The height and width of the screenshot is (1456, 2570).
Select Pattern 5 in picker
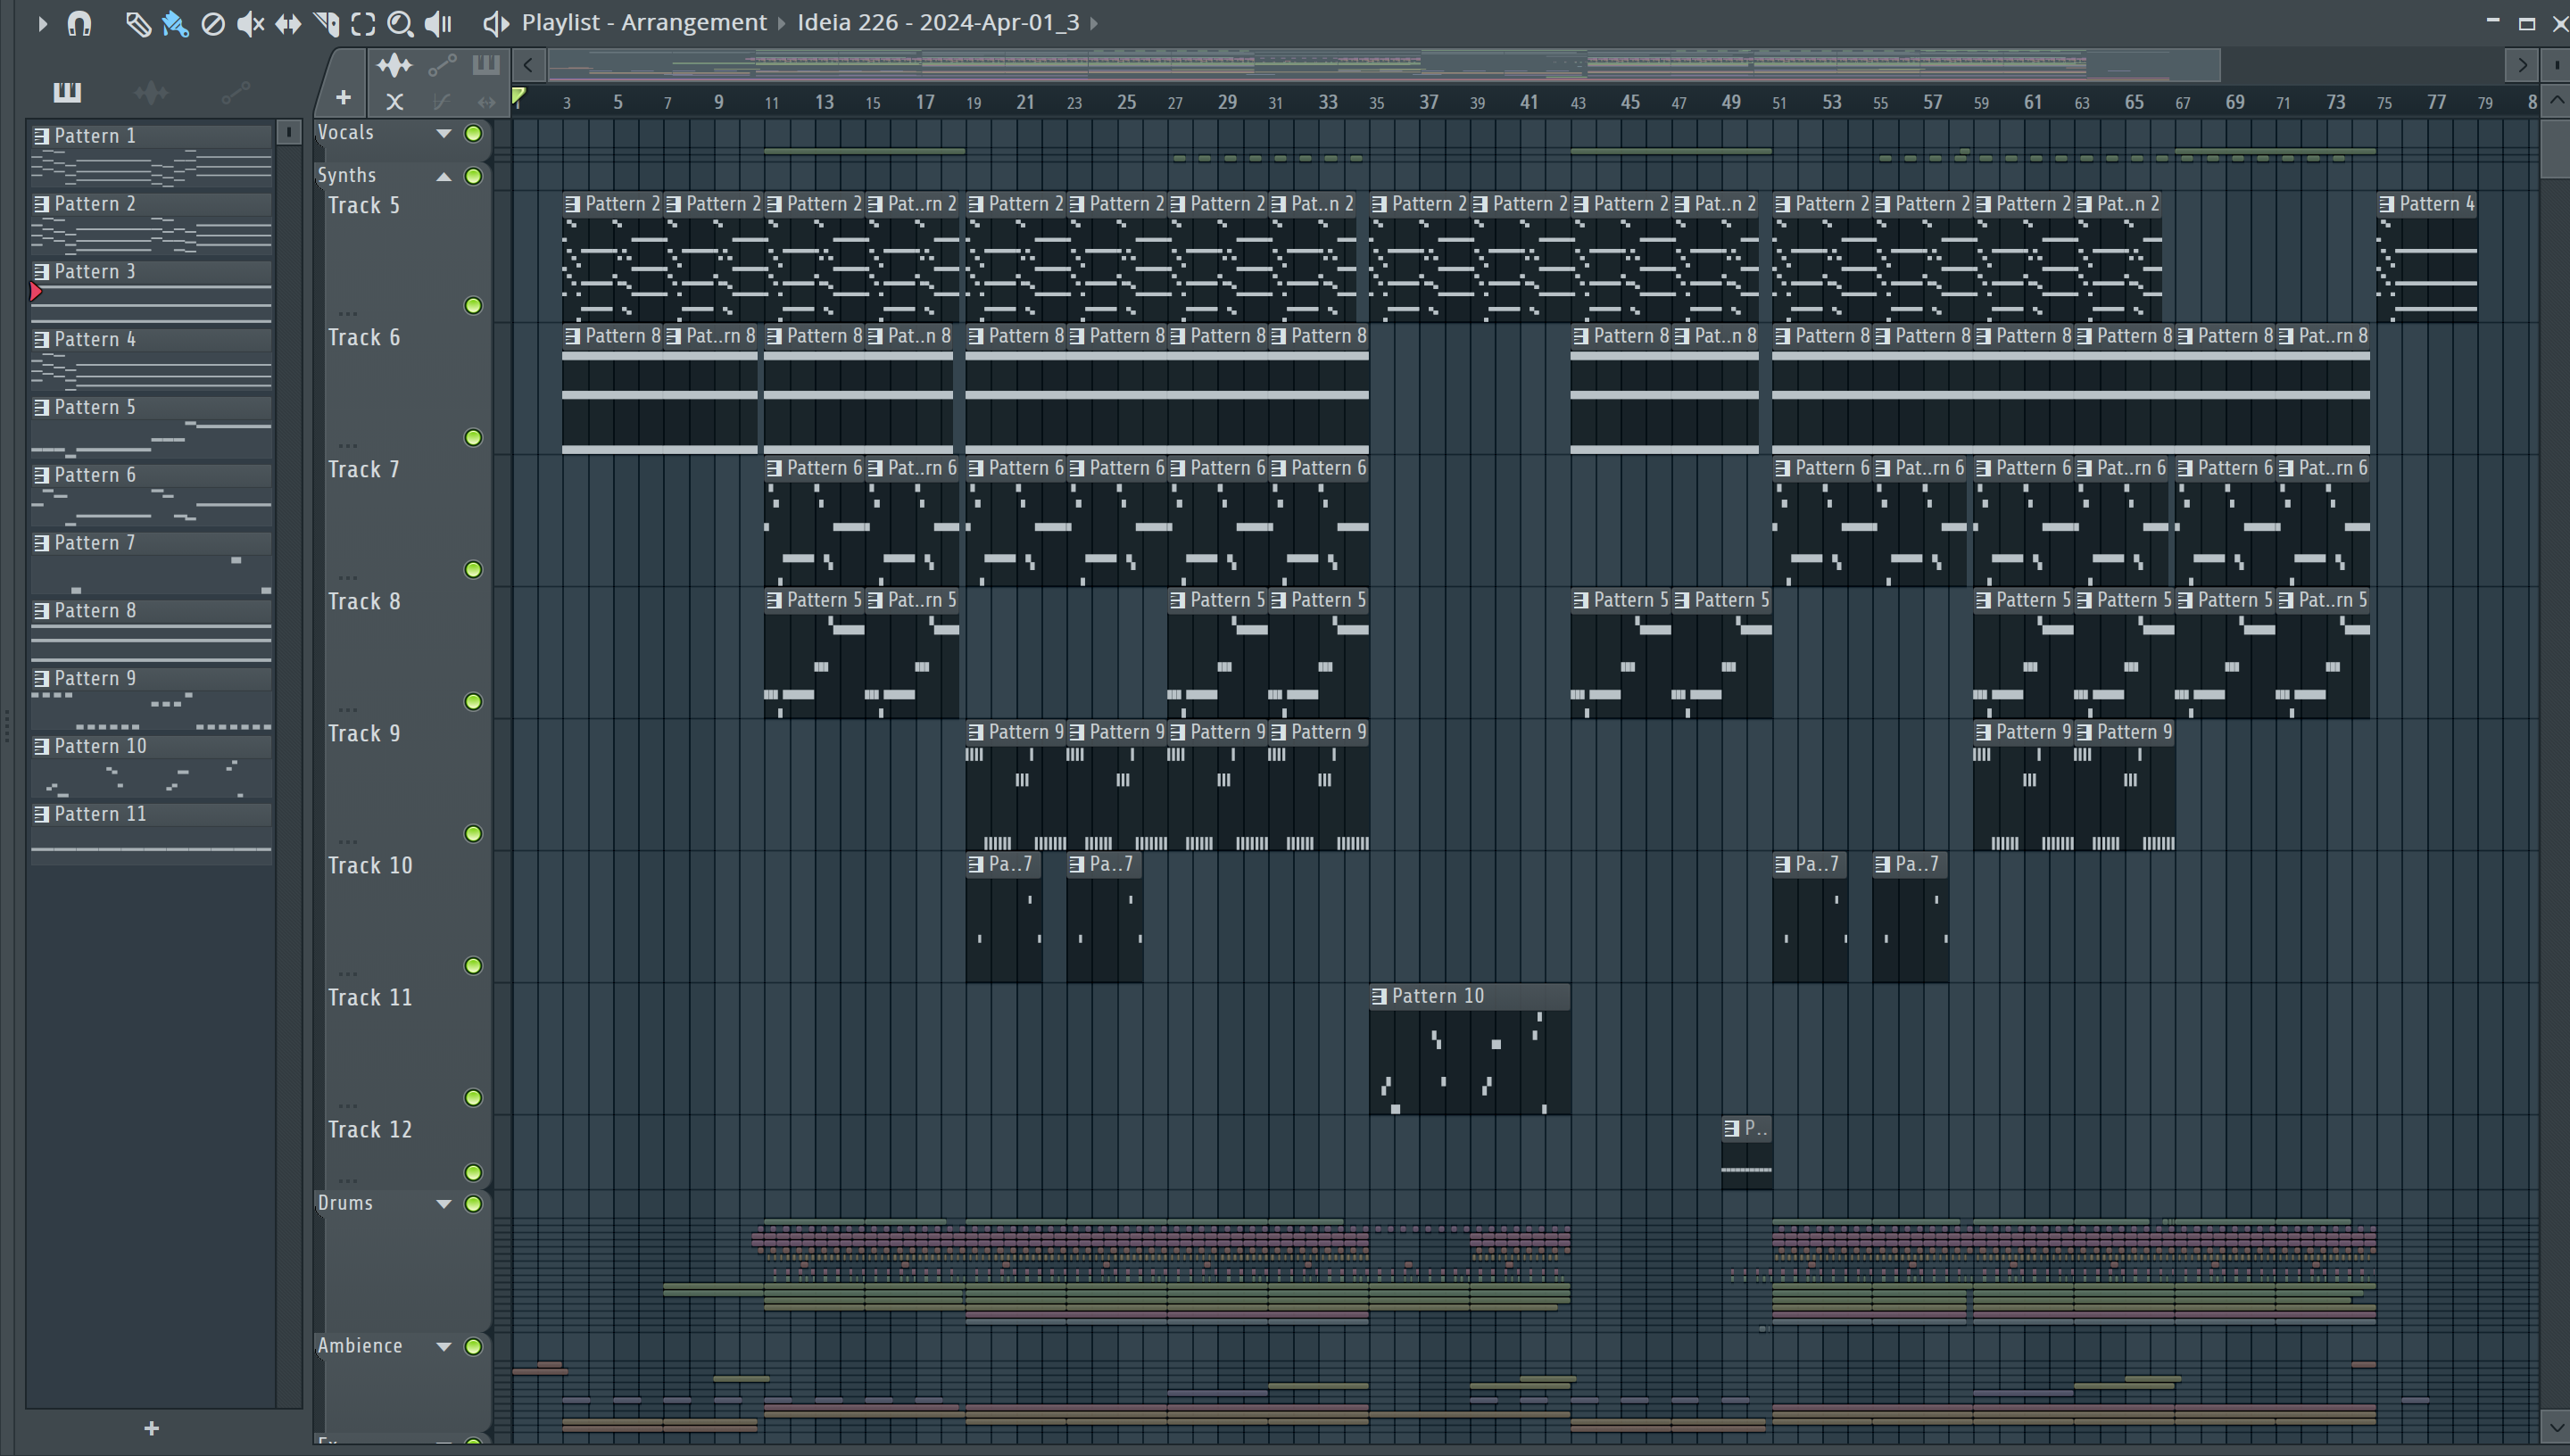pos(151,407)
